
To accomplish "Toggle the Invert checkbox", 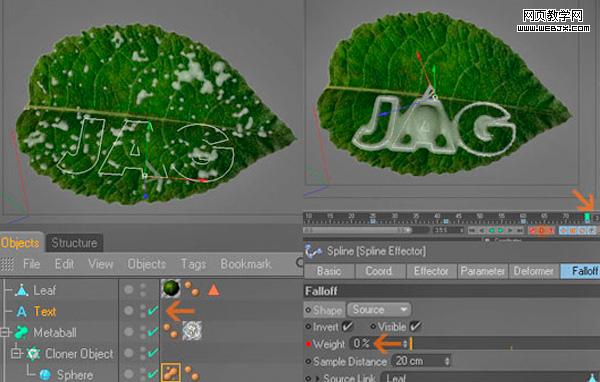I will pyautogui.click(x=347, y=326).
